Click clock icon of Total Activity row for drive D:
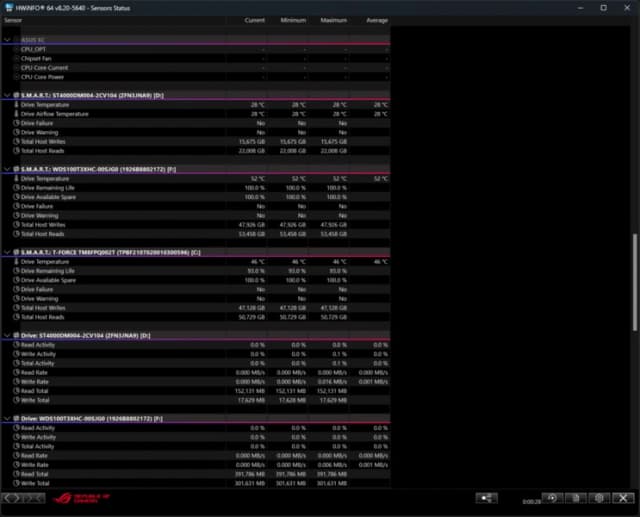The image size is (640, 517). pyautogui.click(x=16, y=363)
